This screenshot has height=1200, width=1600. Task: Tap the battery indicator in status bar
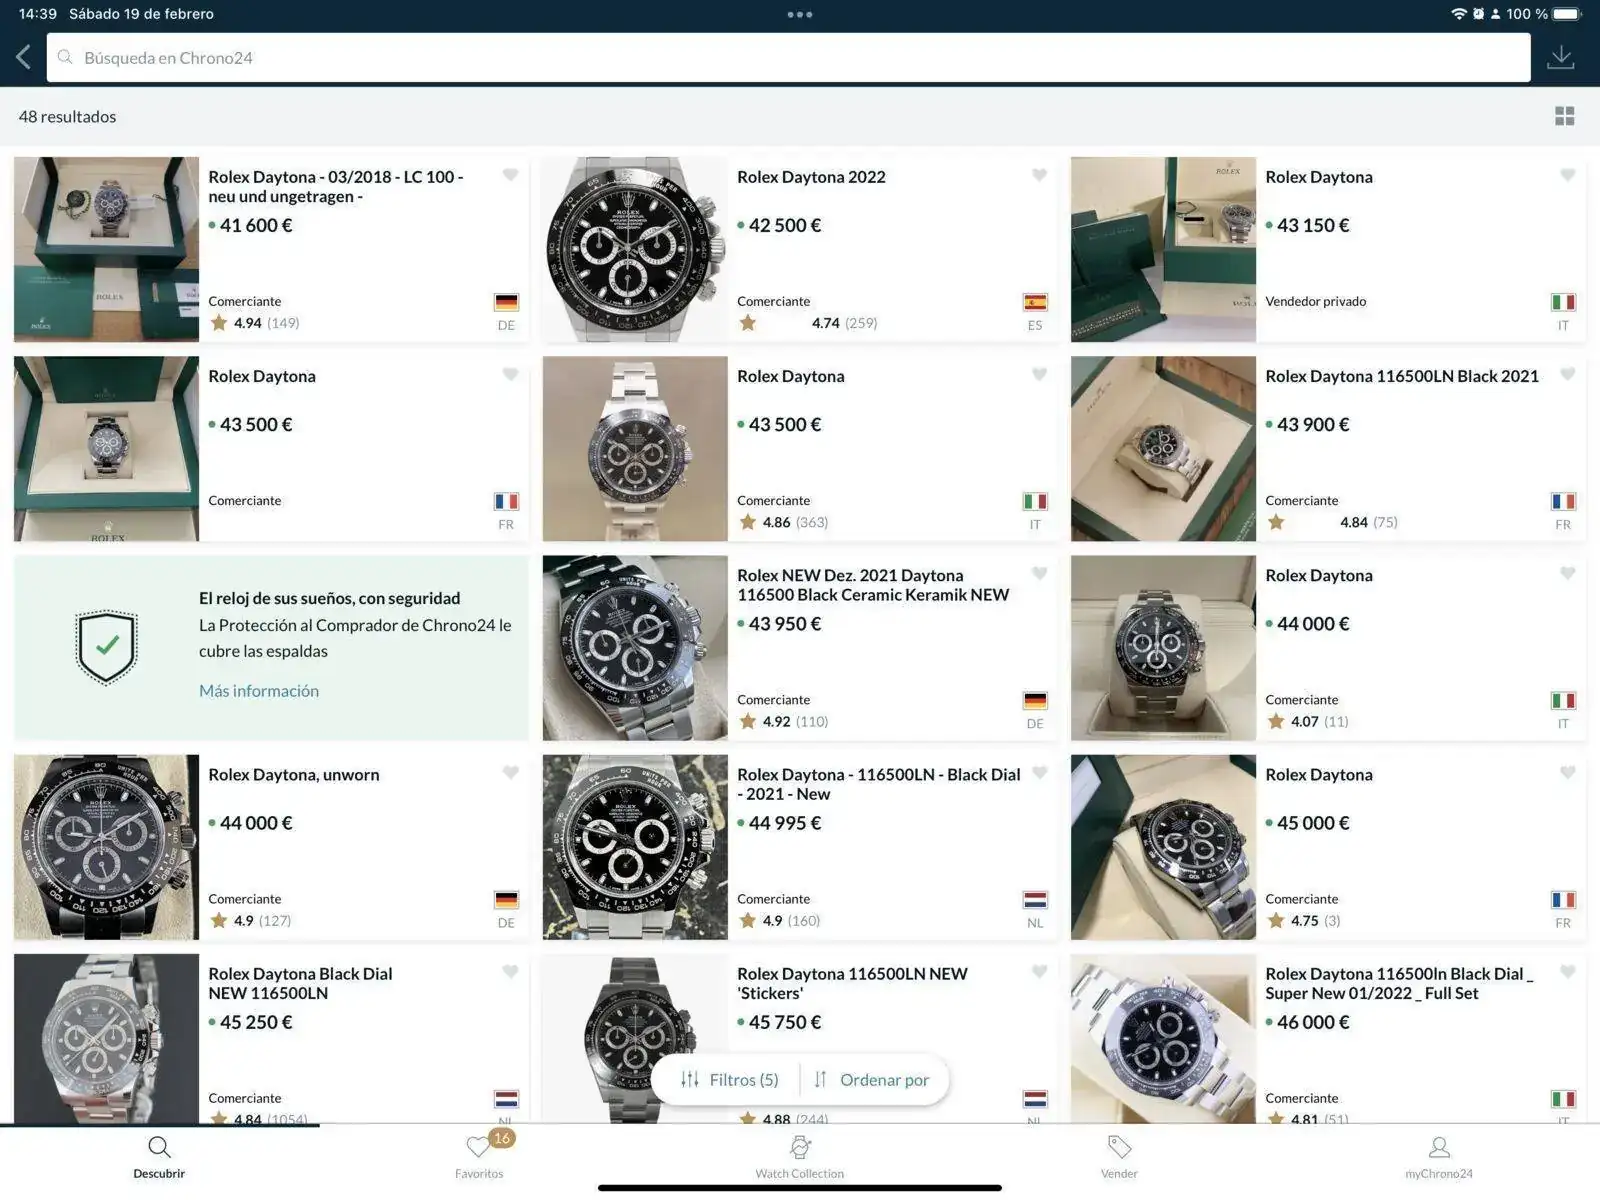(1566, 14)
